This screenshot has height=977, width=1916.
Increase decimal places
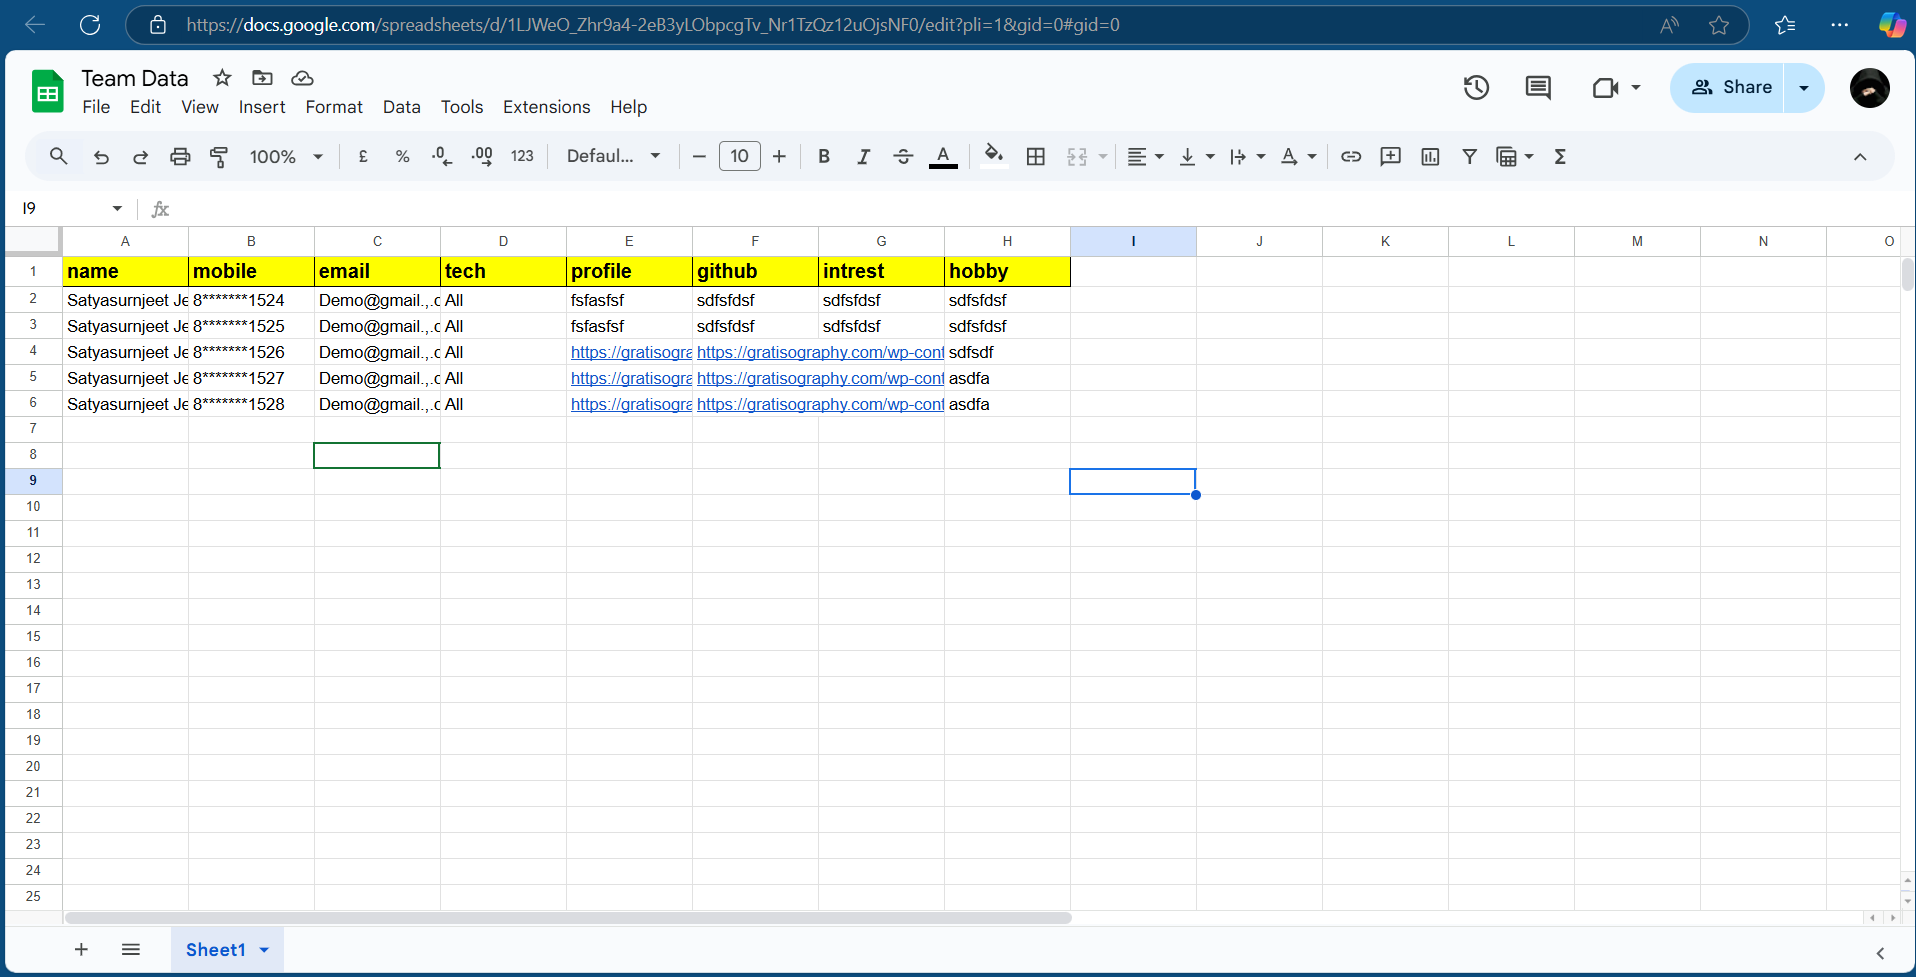(482, 156)
